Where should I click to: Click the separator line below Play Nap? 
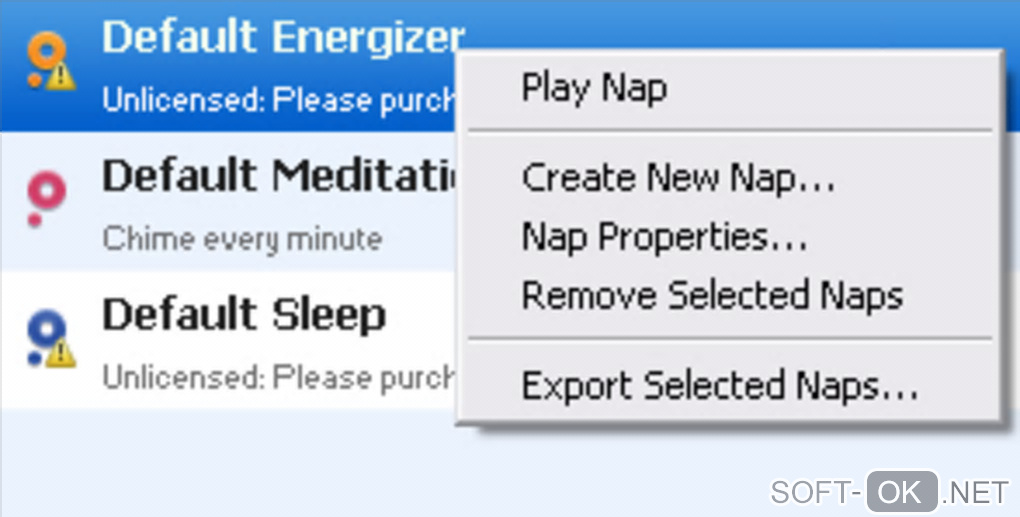pyautogui.click(x=730, y=130)
